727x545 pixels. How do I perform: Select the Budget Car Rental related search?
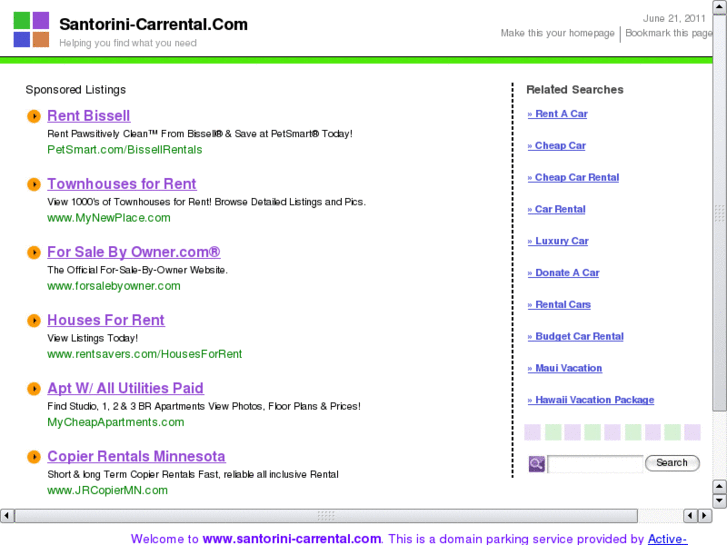tap(575, 336)
